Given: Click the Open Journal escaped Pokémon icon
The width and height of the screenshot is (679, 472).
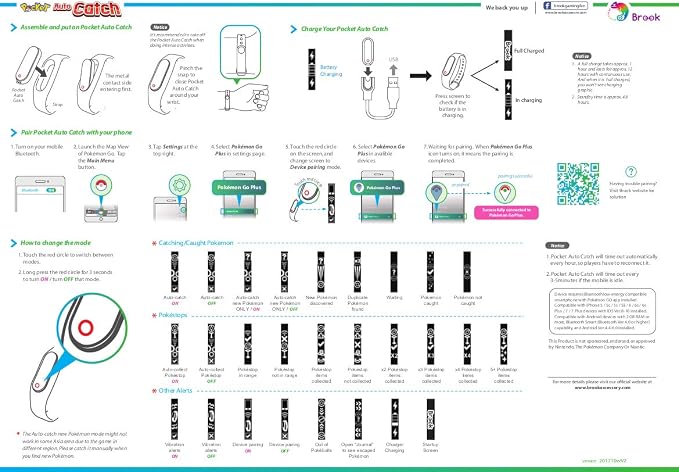Looking at the screenshot, I should tap(357, 419).
